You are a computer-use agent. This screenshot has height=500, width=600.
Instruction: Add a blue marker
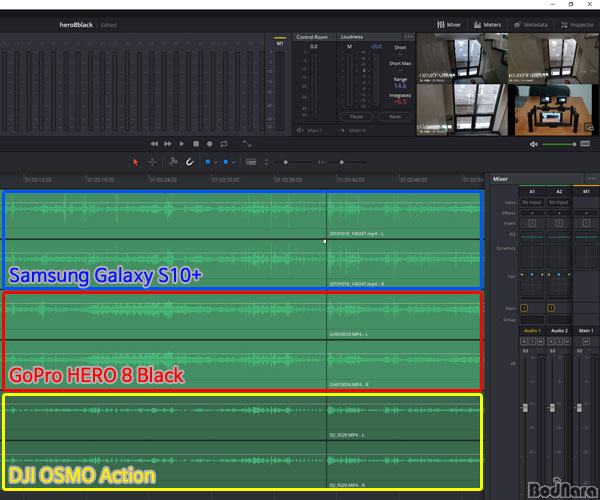226,162
